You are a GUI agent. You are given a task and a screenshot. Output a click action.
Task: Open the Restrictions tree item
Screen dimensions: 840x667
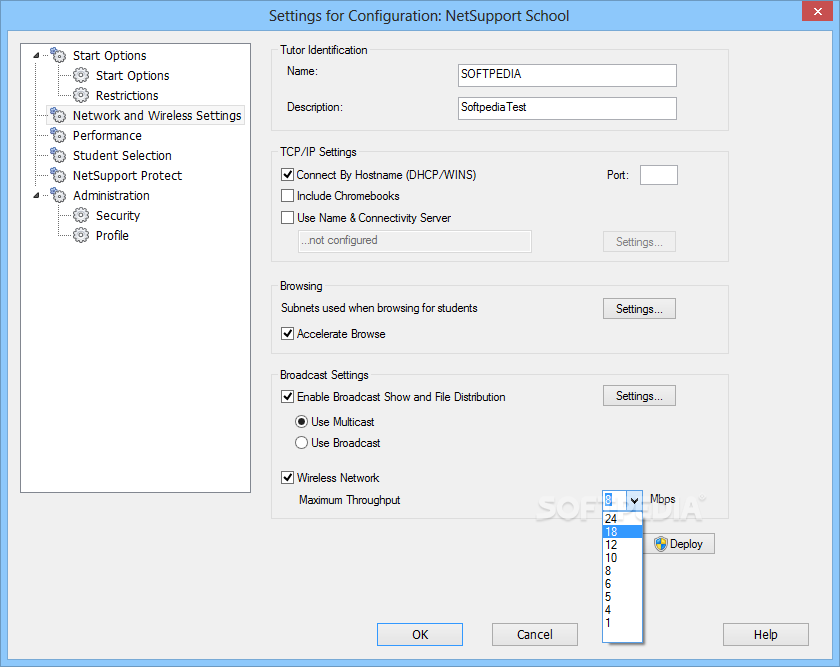(127, 95)
